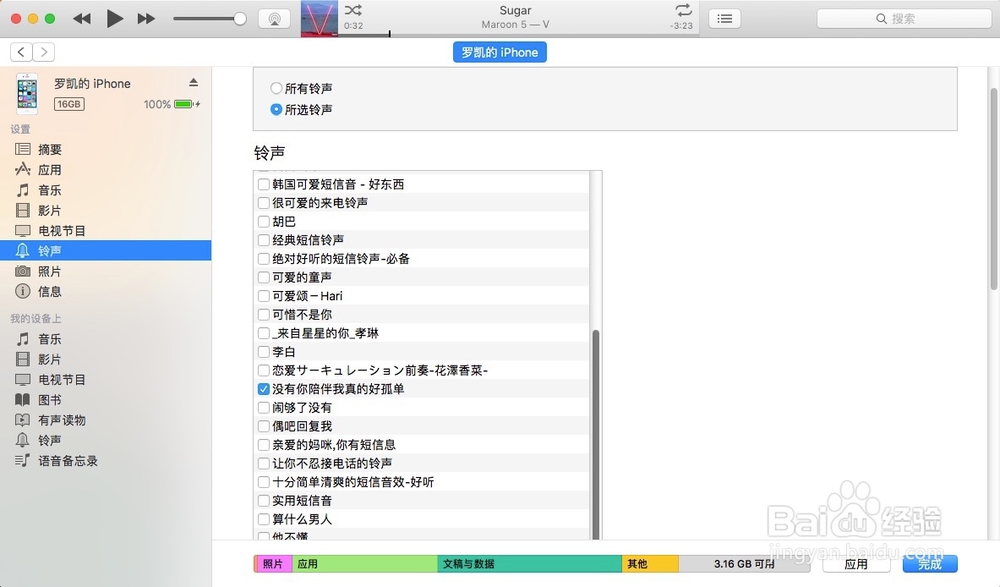The image size is (1000, 587).
Task: Click the Sugar album artwork thumbnail
Action: [319, 19]
